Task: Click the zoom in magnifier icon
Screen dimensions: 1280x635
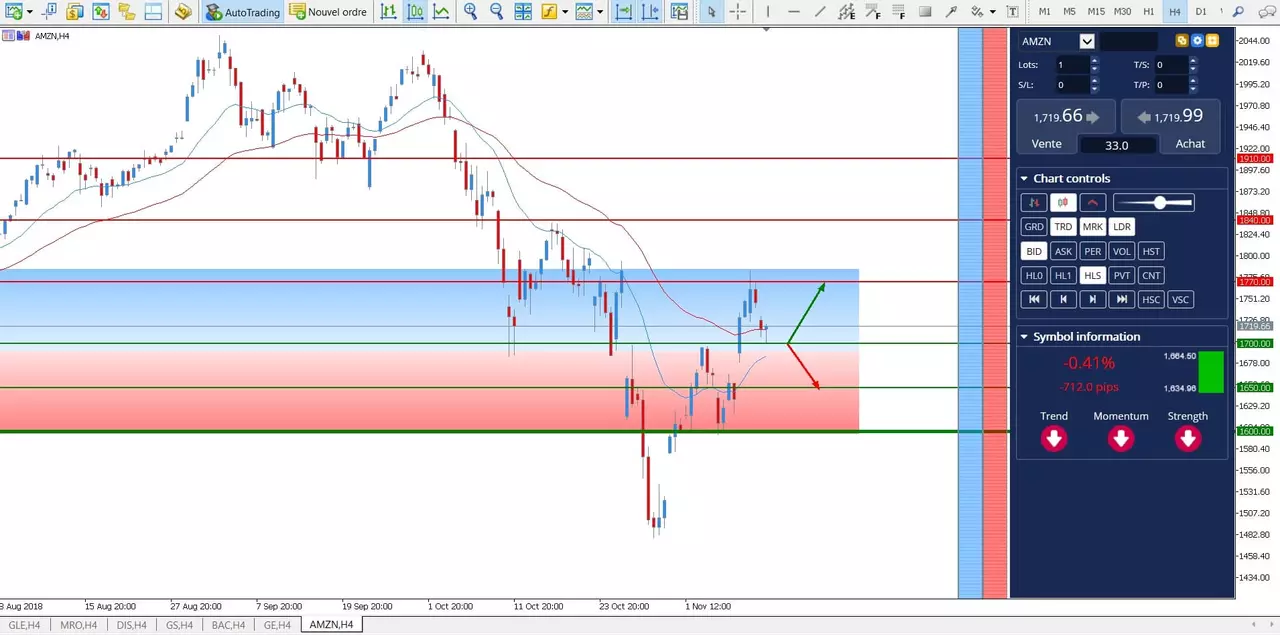Action: coord(471,12)
